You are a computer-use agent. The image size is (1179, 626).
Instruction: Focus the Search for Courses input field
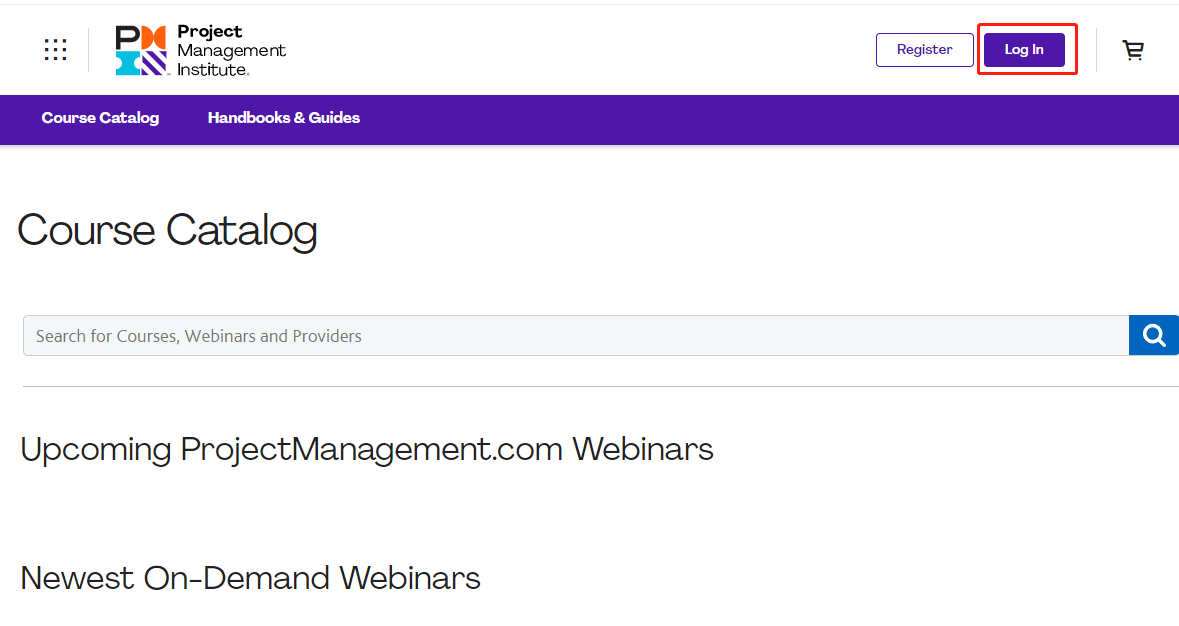pyautogui.click(x=576, y=335)
